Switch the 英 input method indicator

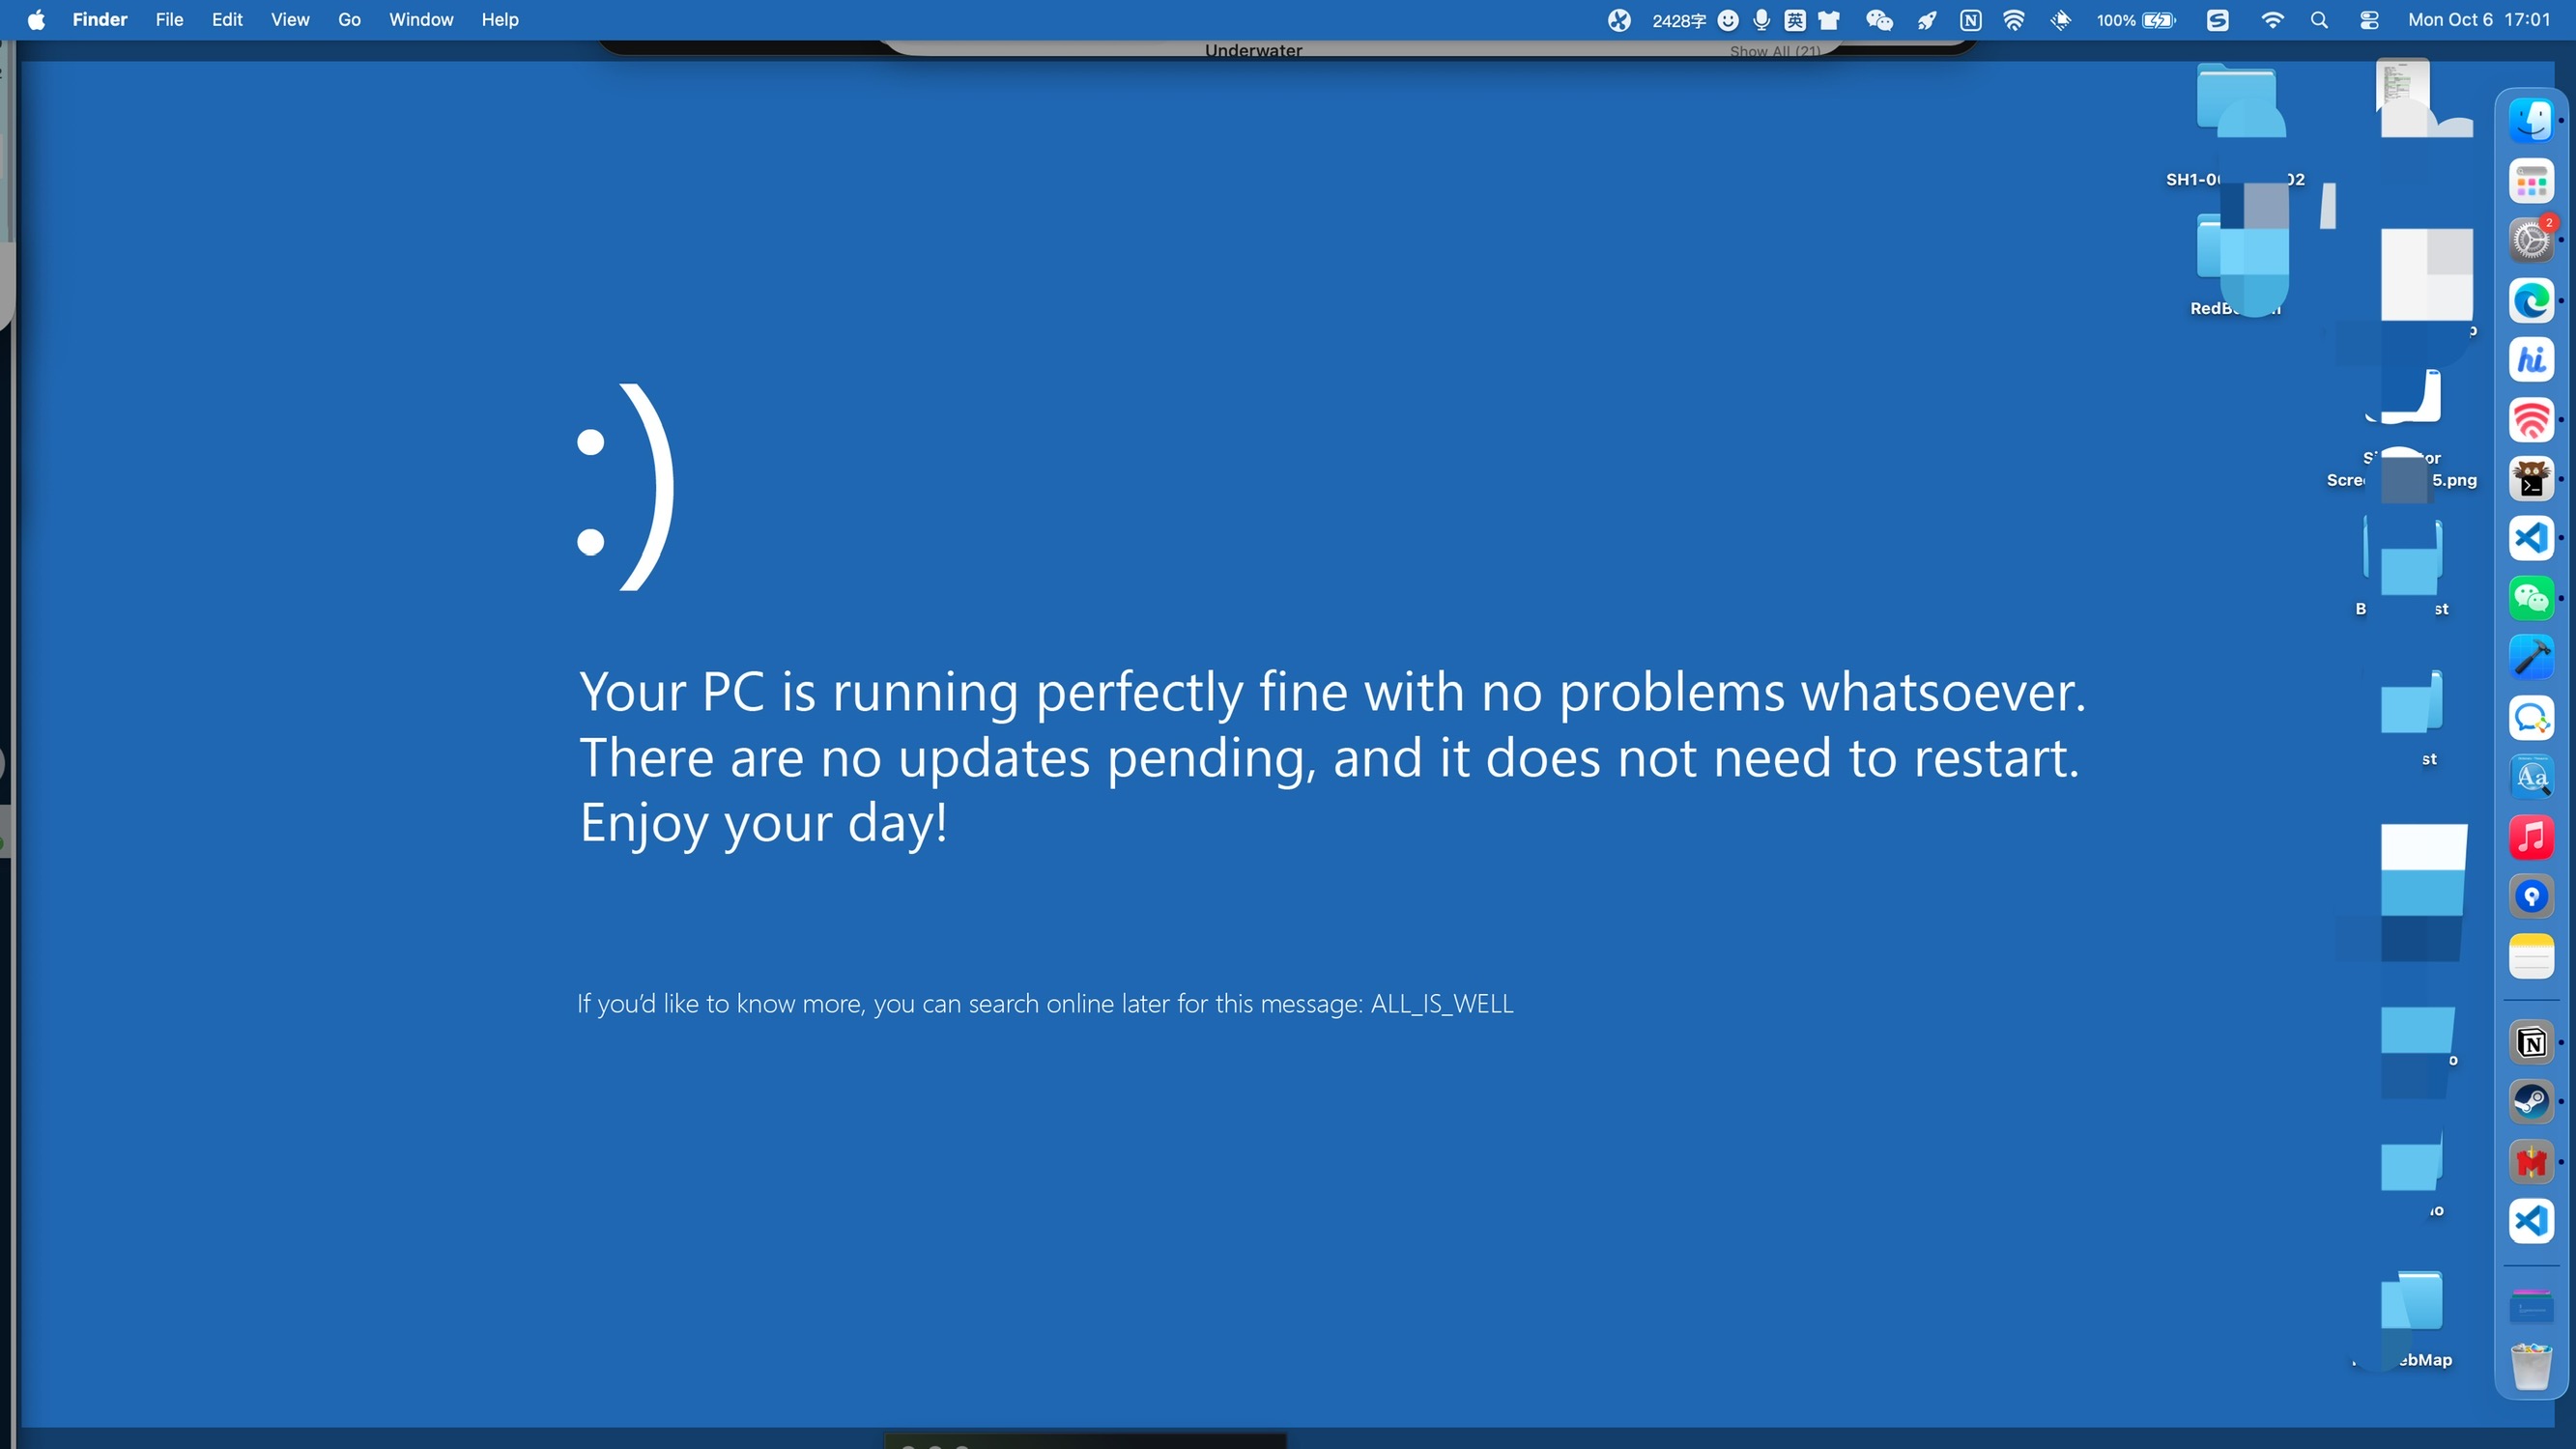pos(1795,20)
